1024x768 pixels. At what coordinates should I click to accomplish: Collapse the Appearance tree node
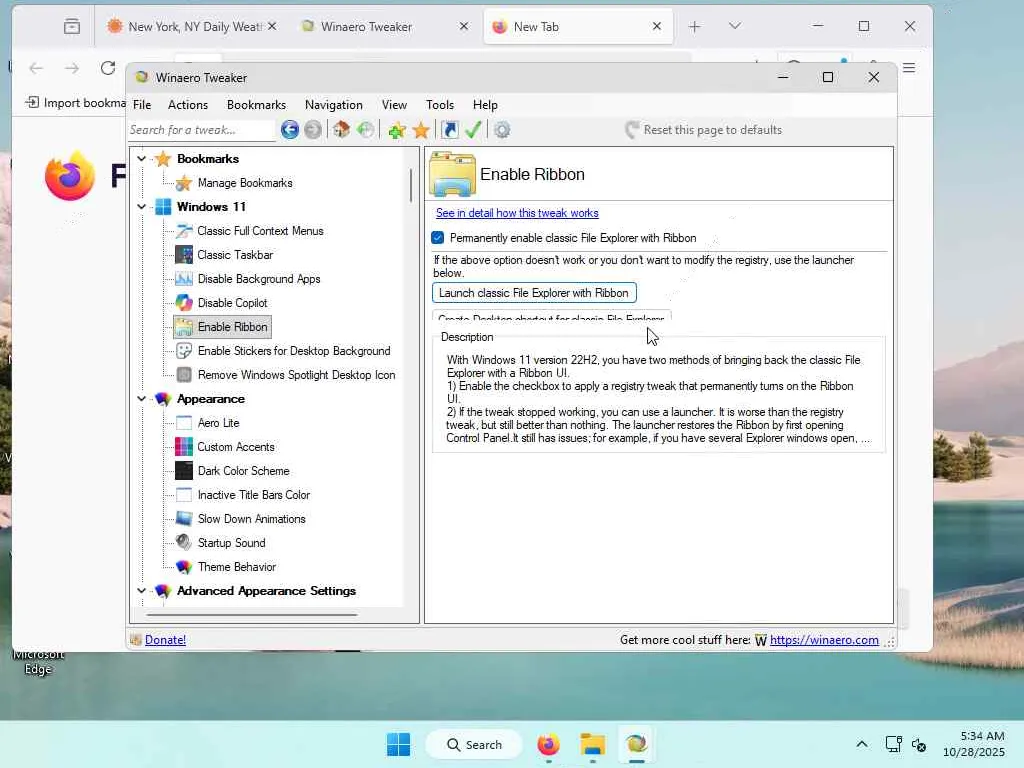pos(141,399)
